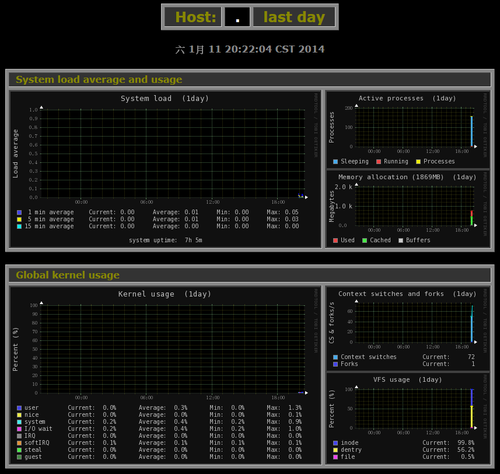The height and width of the screenshot is (474, 500).
Task: Open the Context switches and forks graph
Action: 408,328
